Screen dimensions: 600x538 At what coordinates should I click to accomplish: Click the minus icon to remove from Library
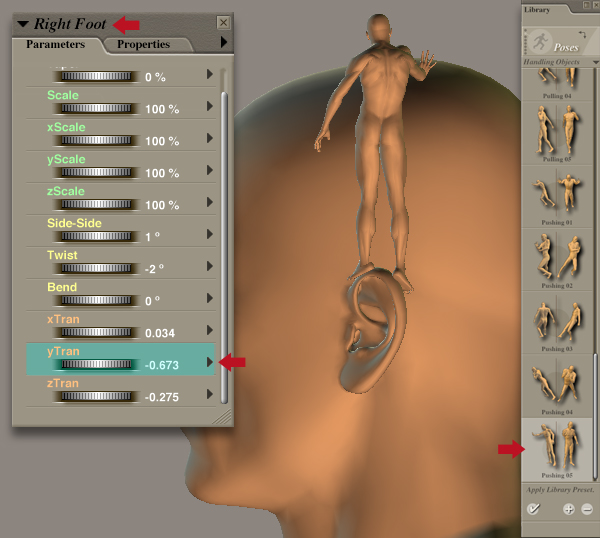pyautogui.click(x=587, y=509)
